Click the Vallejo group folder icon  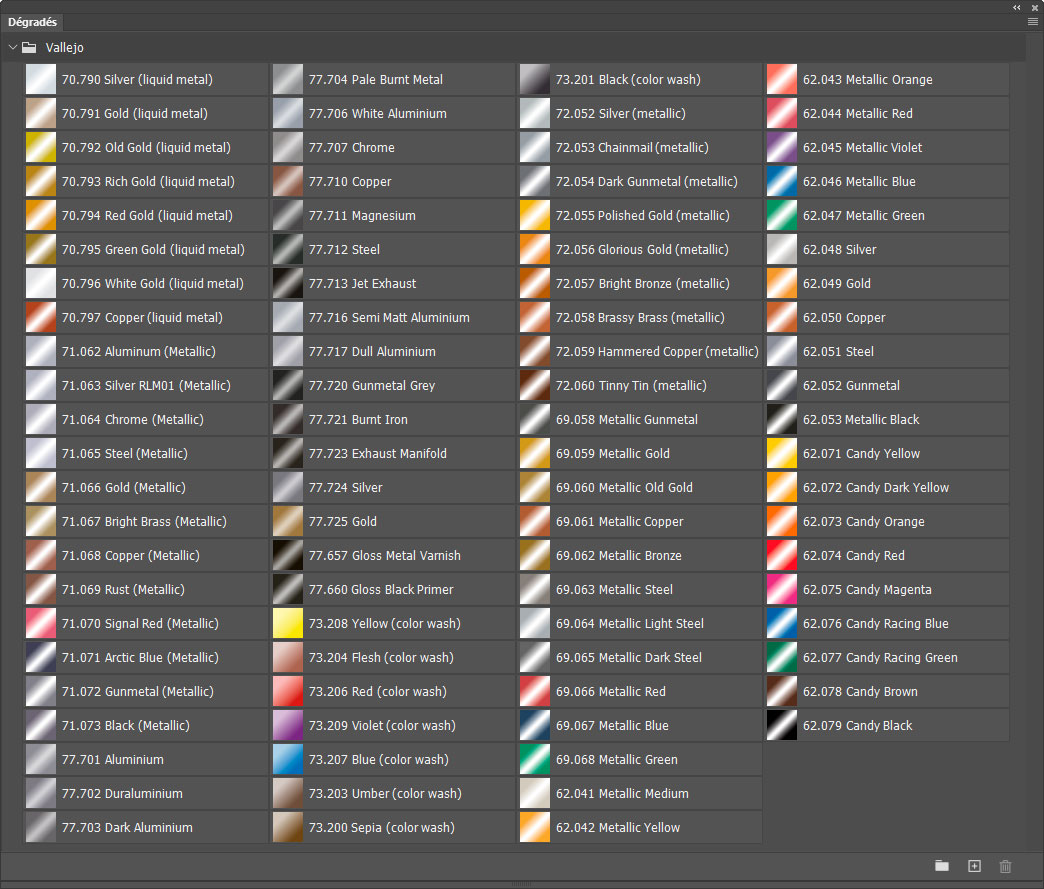point(30,47)
